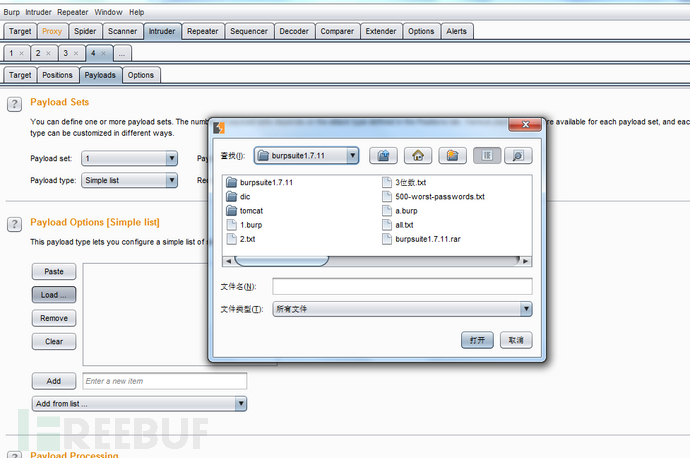Switch to Decoder tab

294,31
